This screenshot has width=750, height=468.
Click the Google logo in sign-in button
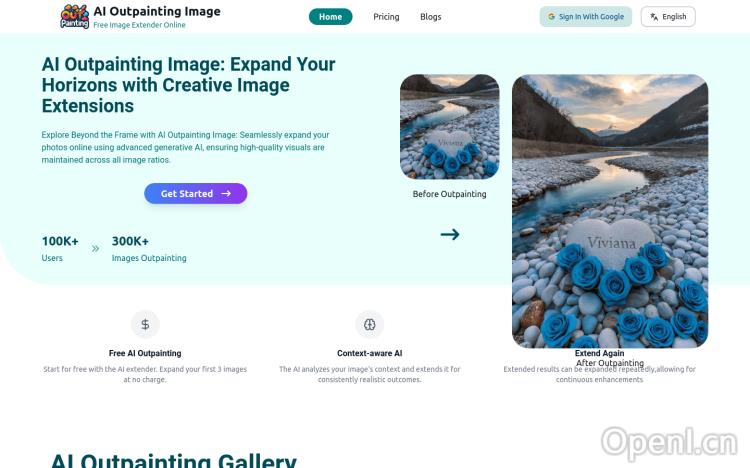click(551, 17)
